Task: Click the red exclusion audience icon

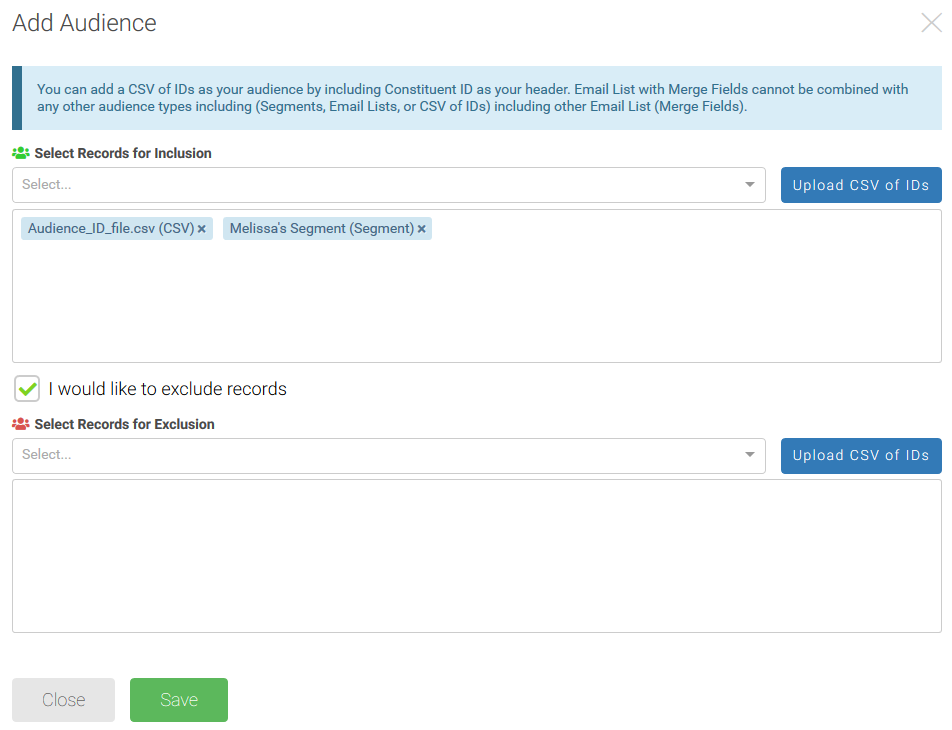Action: coord(21,424)
